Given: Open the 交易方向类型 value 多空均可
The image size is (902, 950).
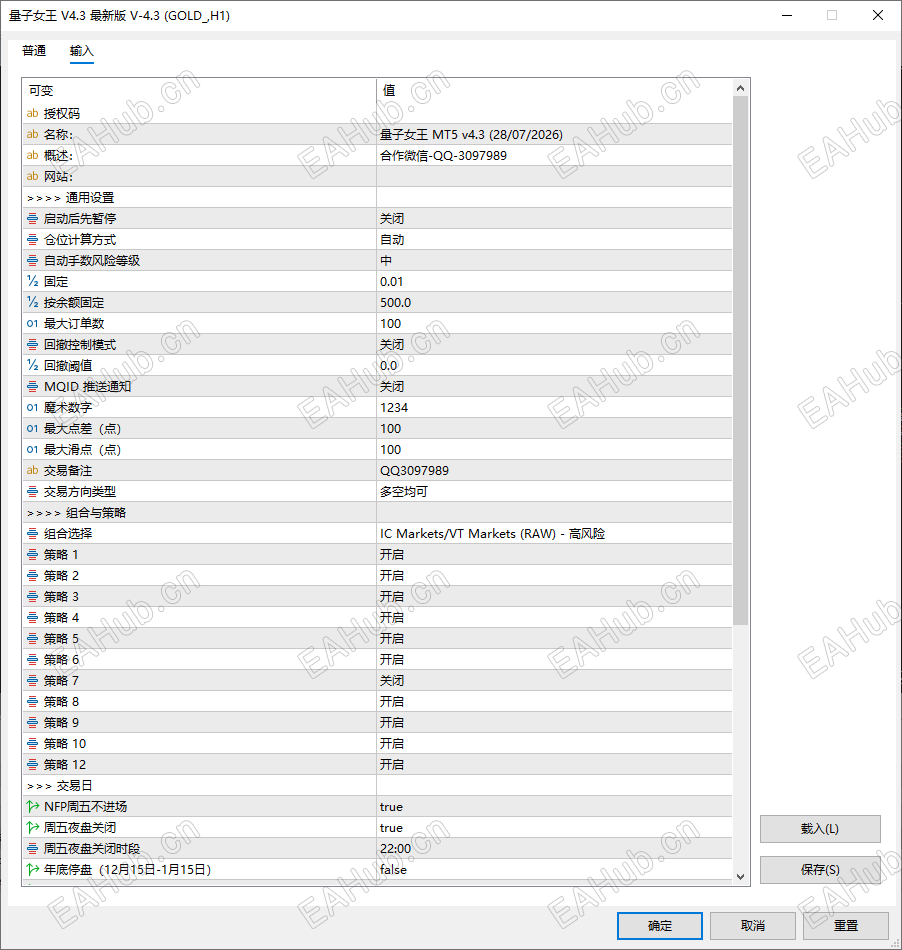Looking at the screenshot, I should coord(554,491).
